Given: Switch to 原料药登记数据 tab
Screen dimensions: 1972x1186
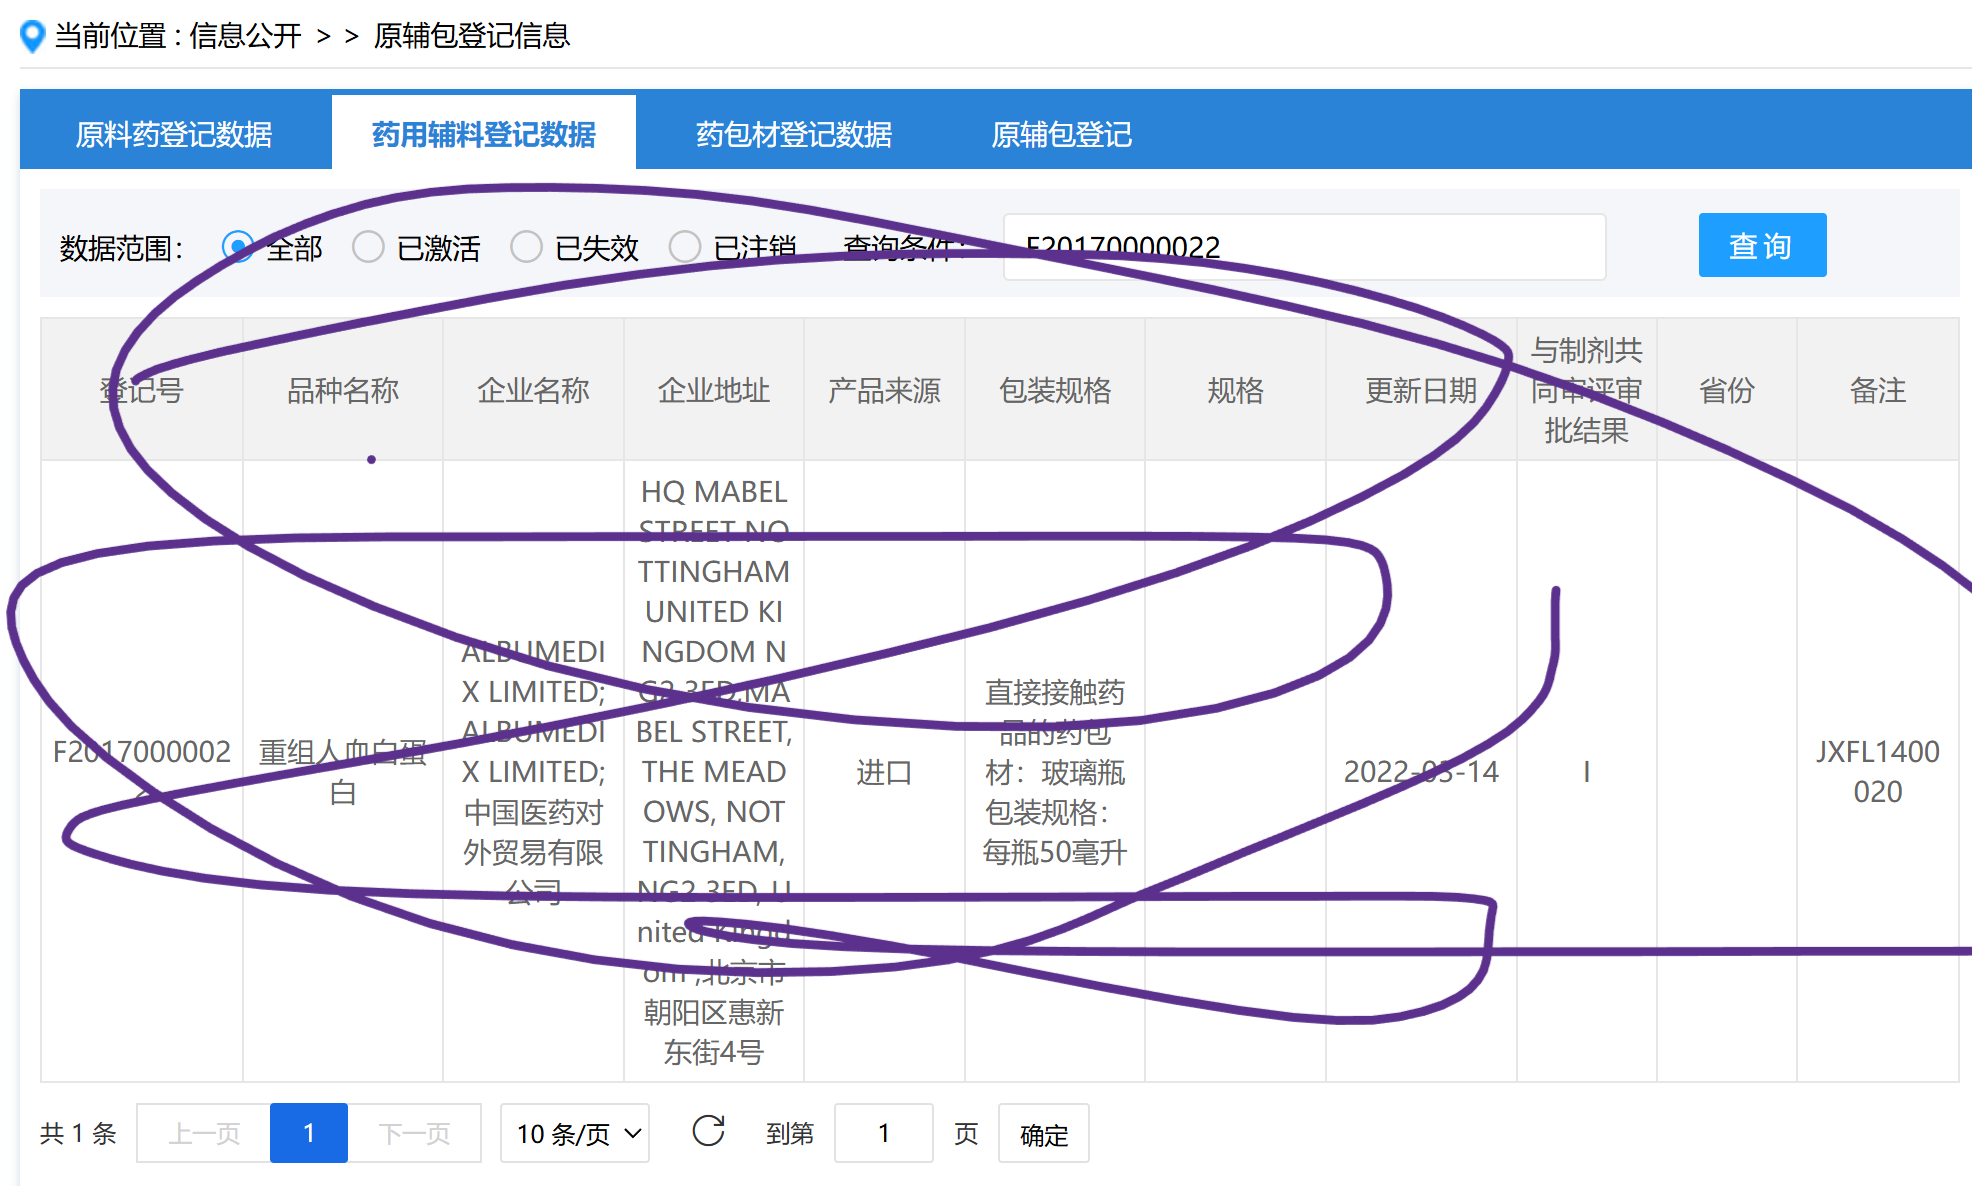Looking at the screenshot, I should point(174,134).
